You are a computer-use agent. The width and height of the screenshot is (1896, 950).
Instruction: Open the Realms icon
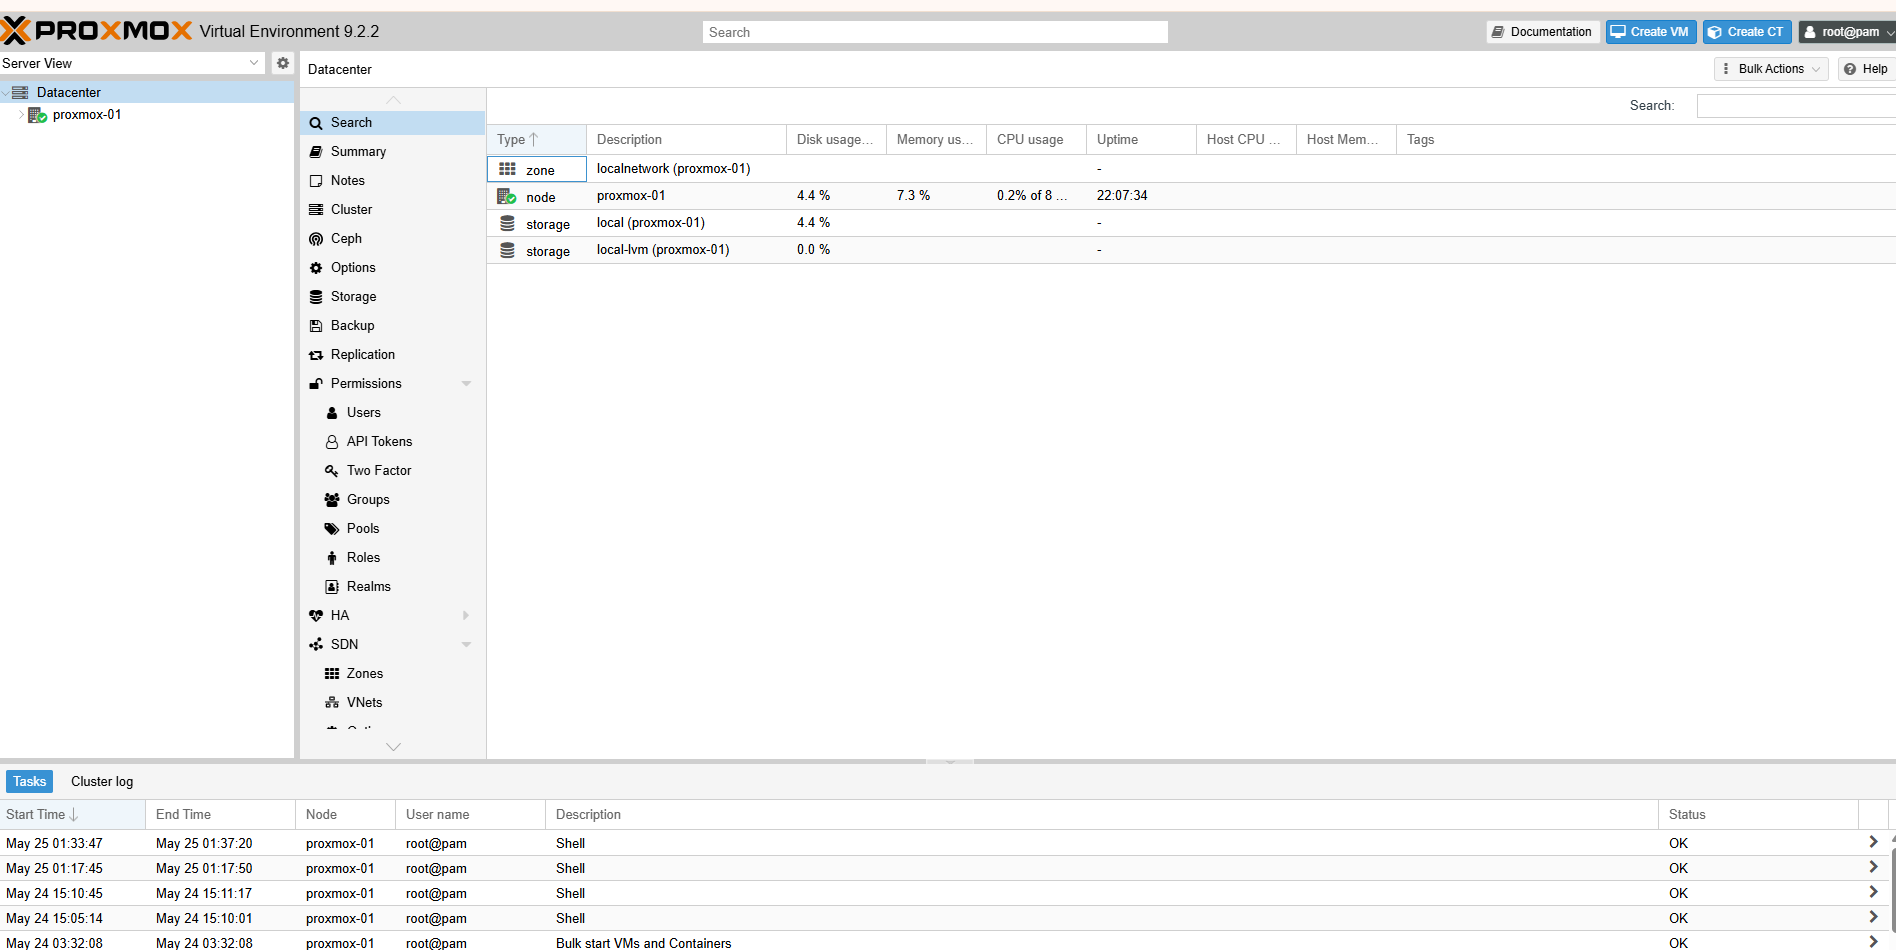coord(332,587)
